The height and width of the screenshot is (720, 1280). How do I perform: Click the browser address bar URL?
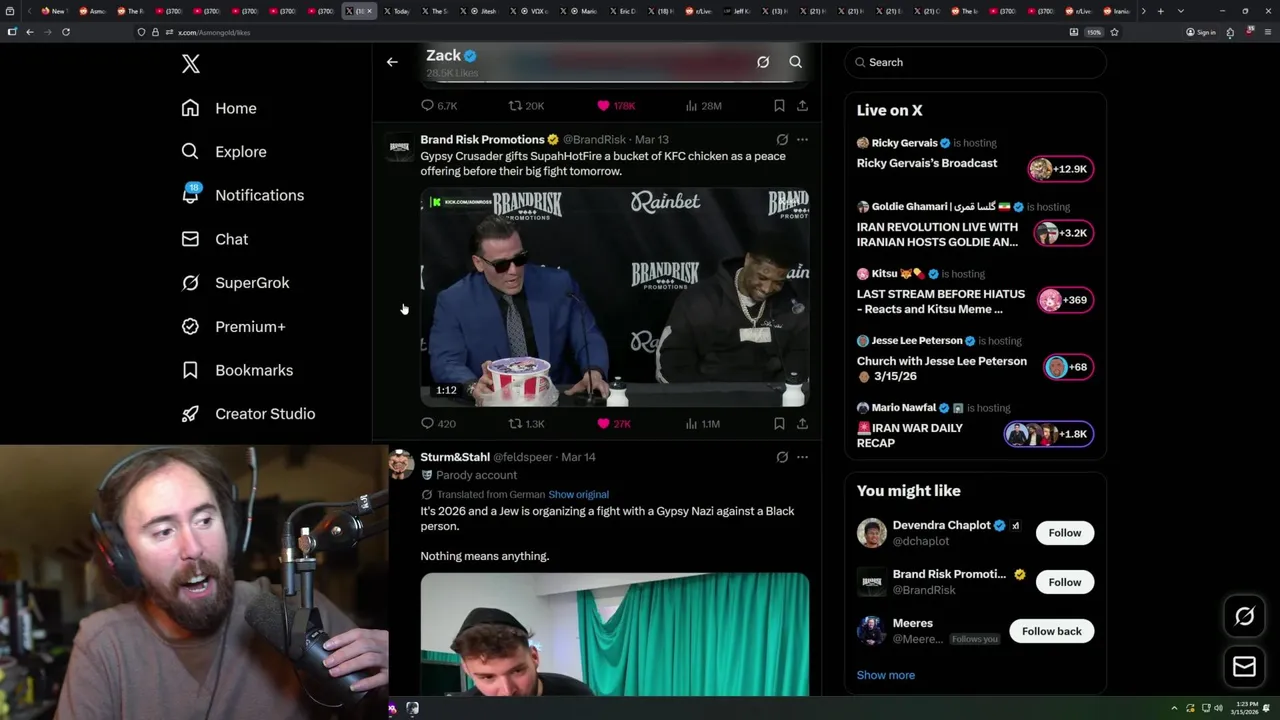214,32
